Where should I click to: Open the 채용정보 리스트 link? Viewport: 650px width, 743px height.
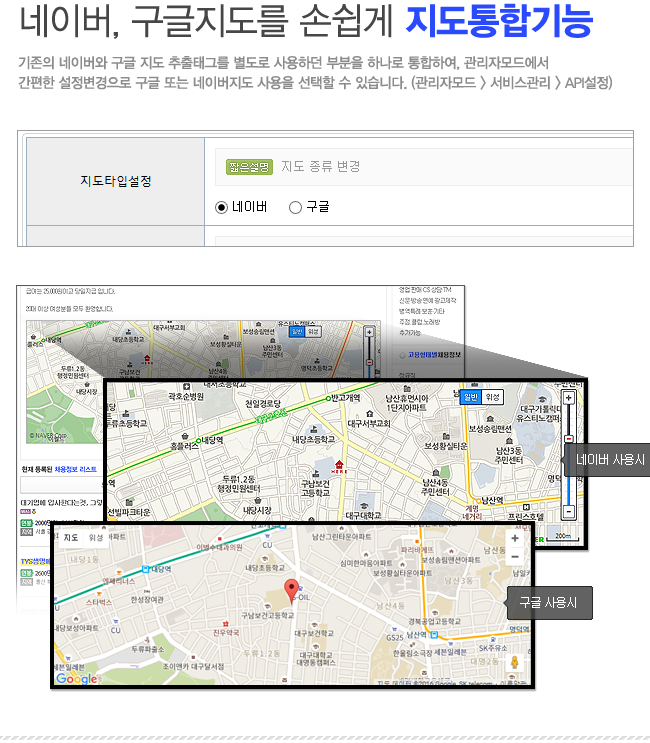tap(75, 469)
